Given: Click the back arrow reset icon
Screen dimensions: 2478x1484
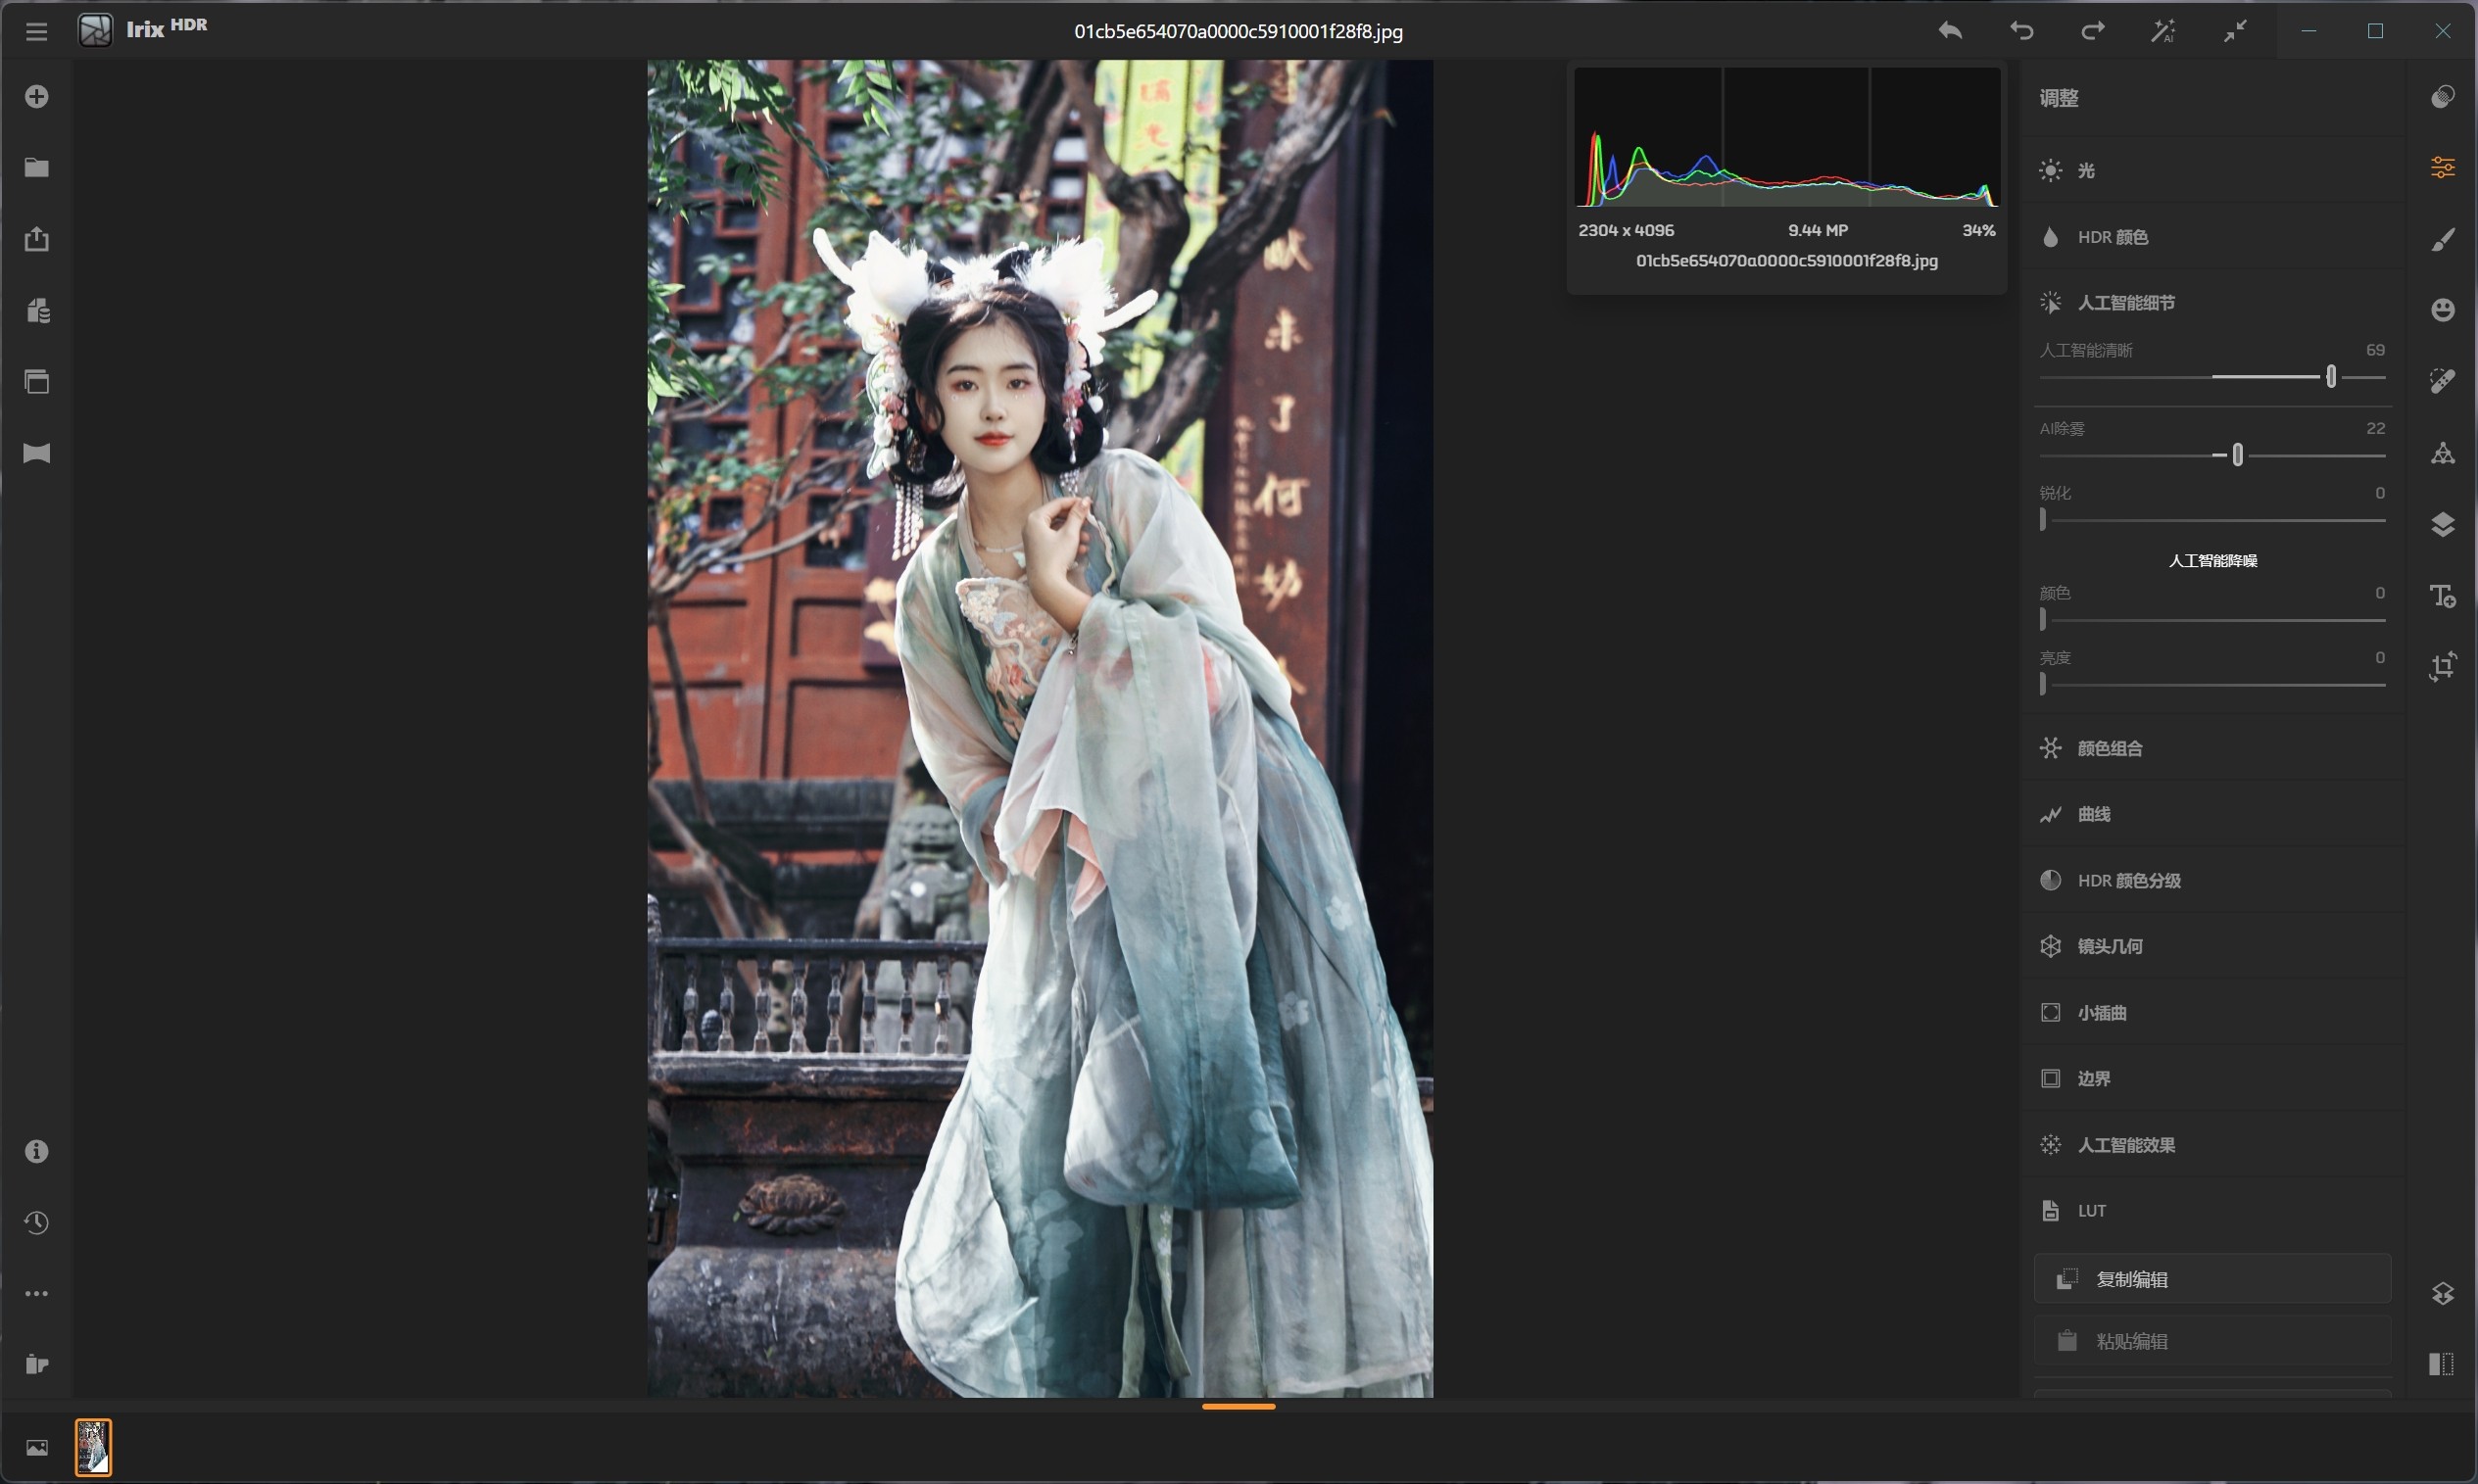Looking at the screenshot, I should [1950, 31].
